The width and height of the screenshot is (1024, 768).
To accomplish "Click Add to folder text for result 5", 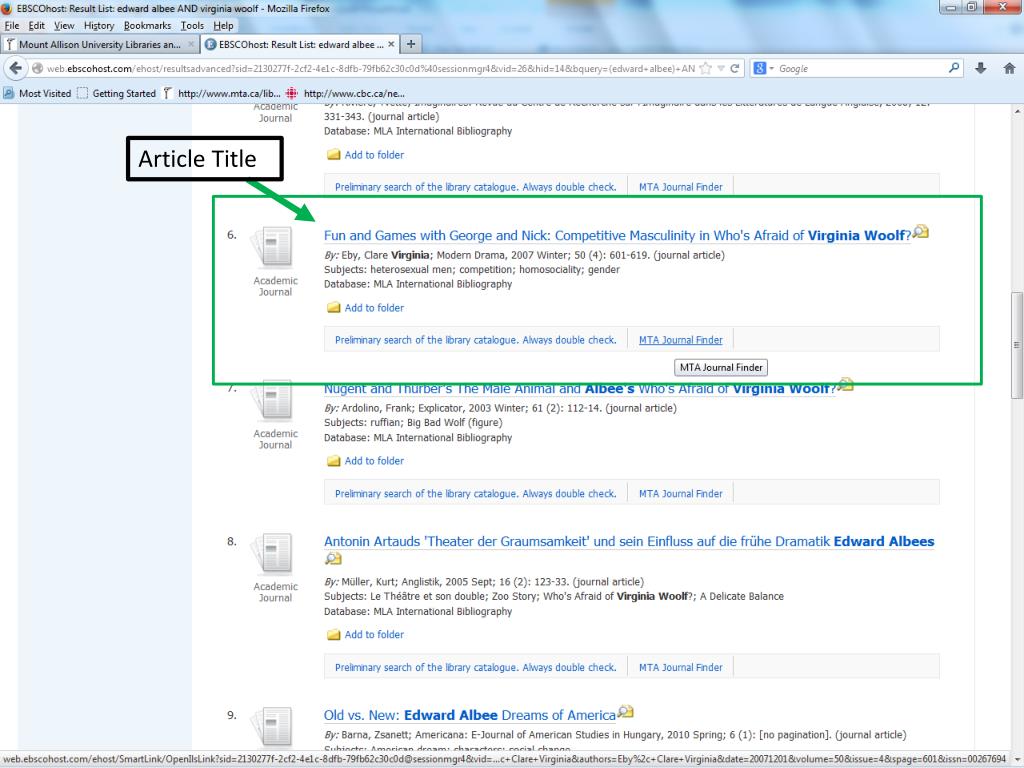I will 374,155.
